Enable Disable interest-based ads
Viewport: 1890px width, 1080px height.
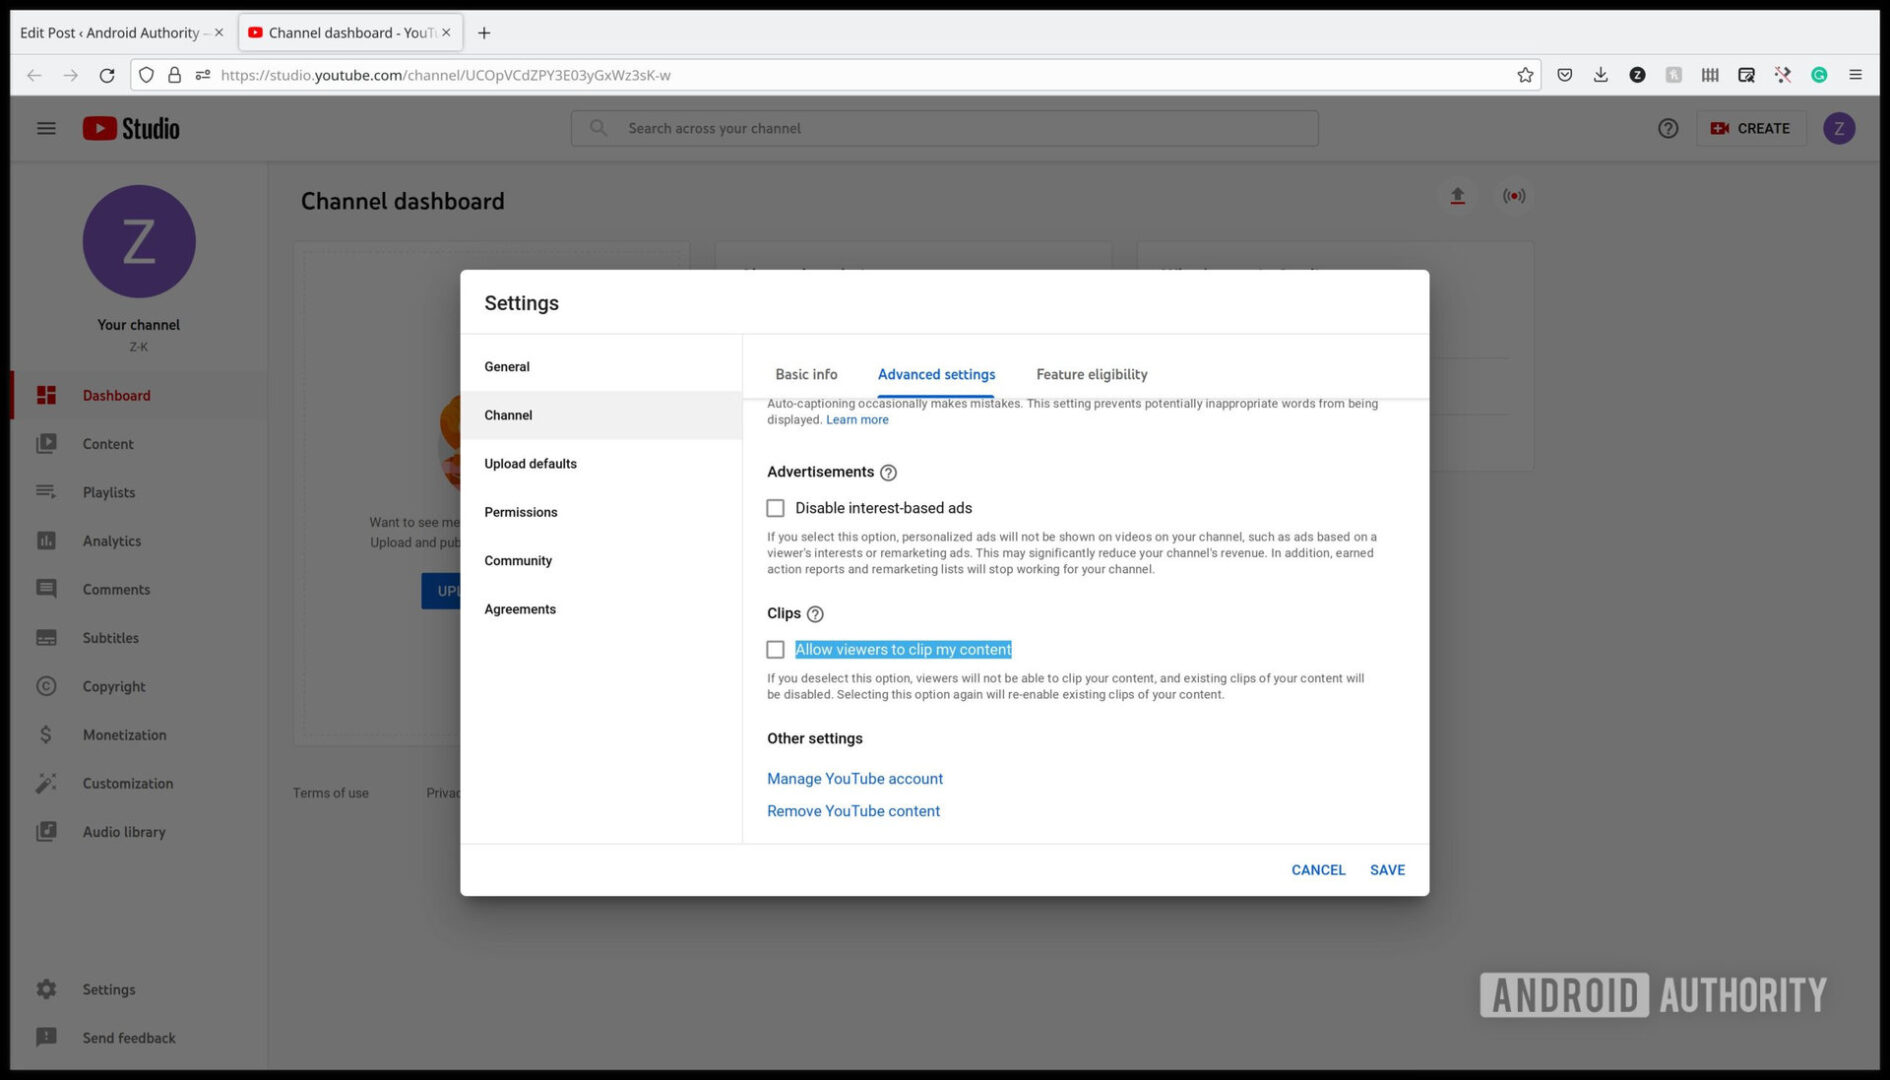[775, 507]
